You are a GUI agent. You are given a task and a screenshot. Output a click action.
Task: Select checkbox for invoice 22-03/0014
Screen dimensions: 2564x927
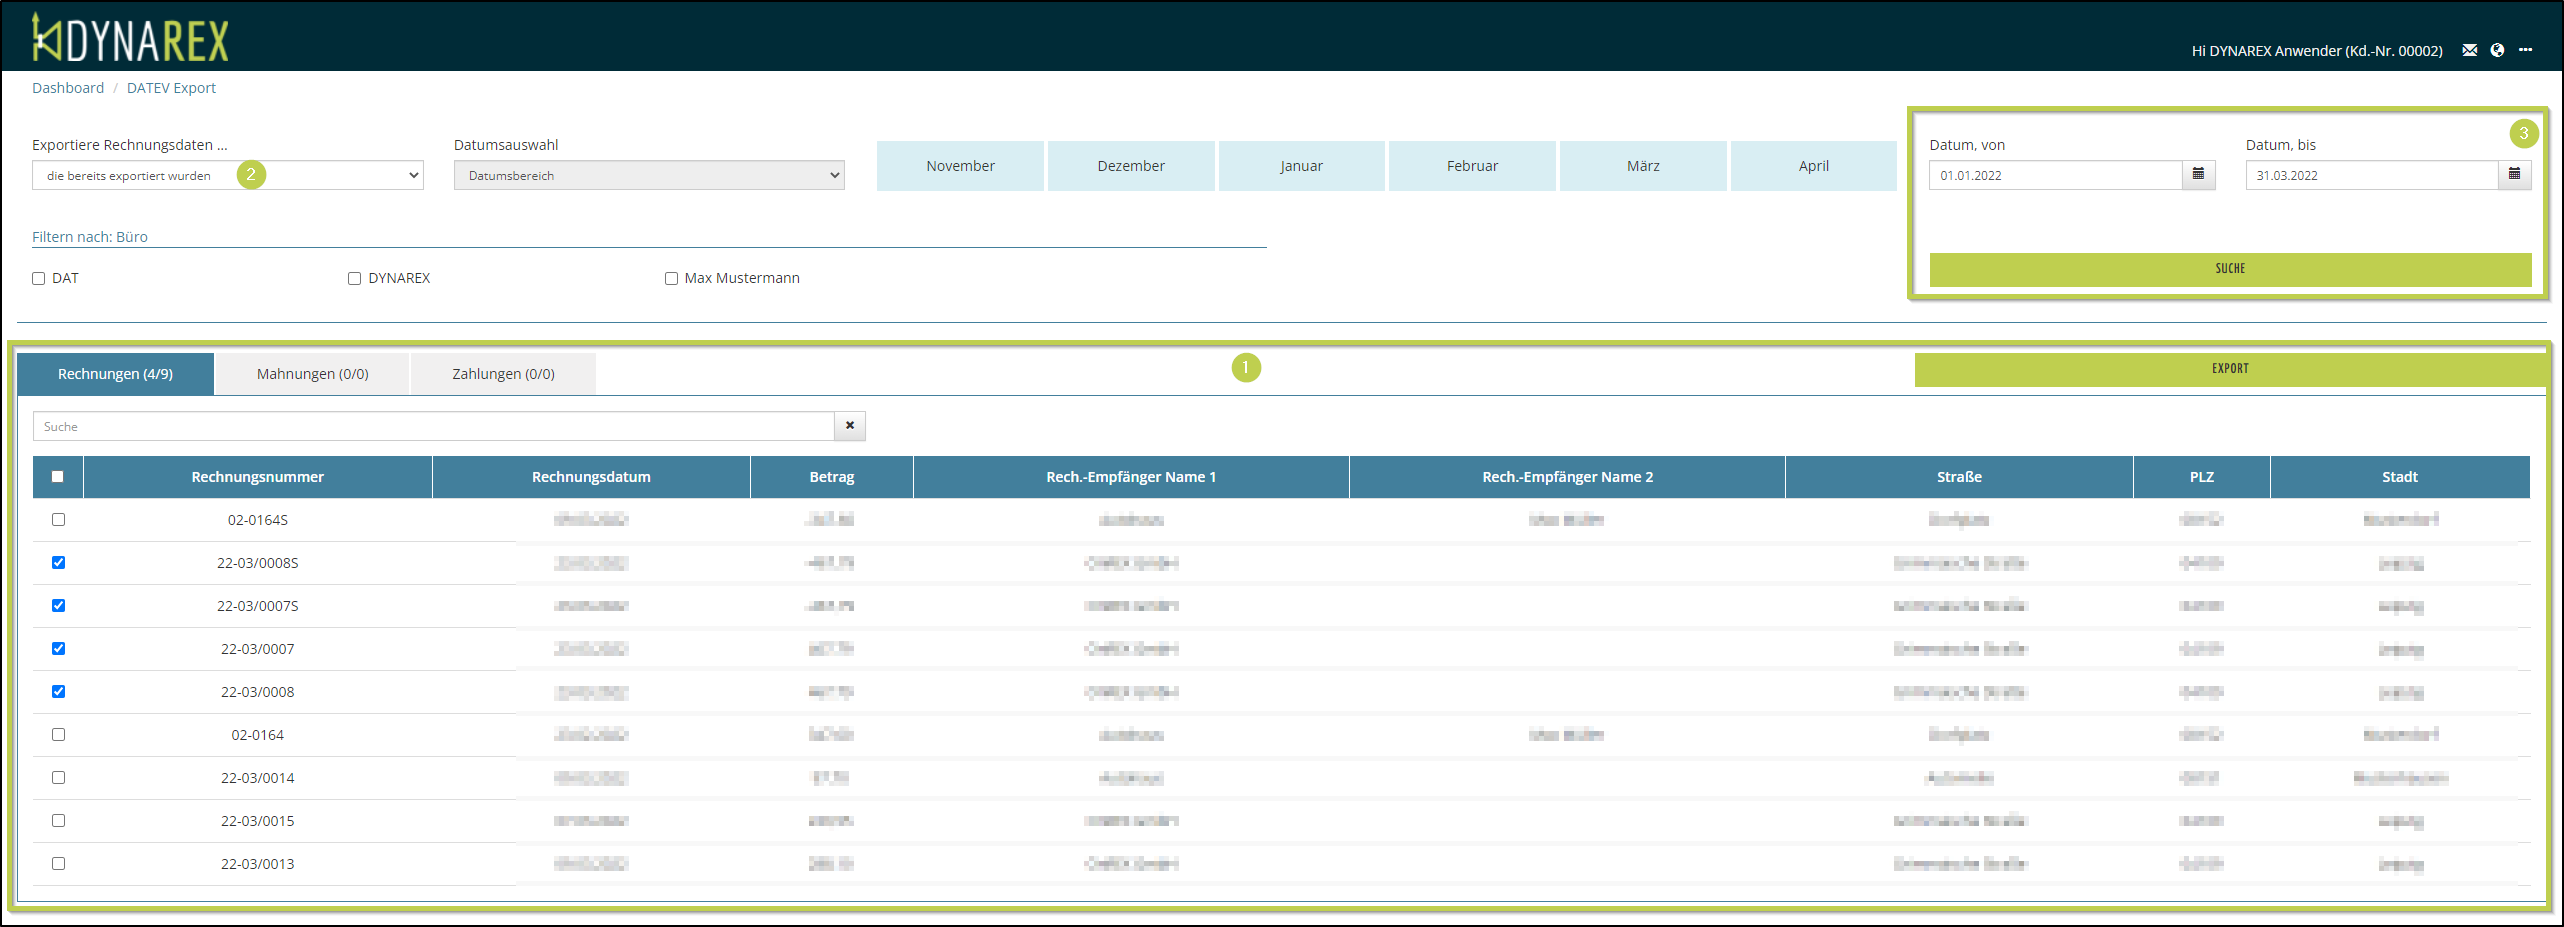click(x=58, y=778)
